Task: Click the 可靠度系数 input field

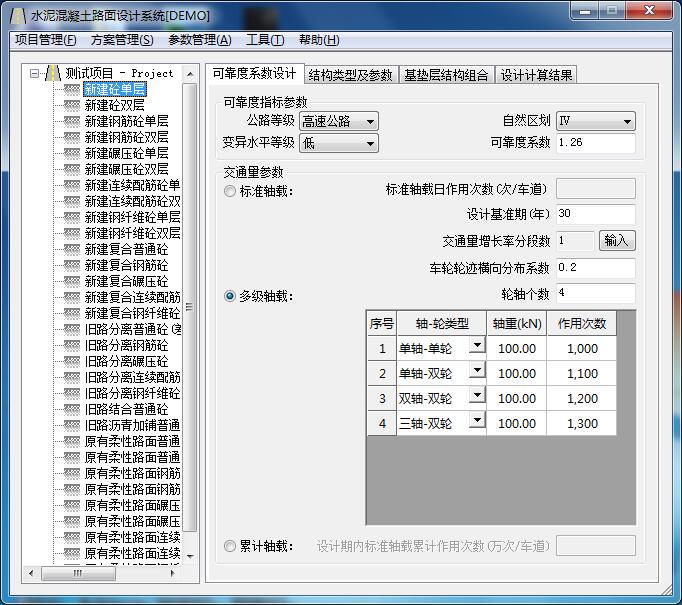Action: (595, 143)
